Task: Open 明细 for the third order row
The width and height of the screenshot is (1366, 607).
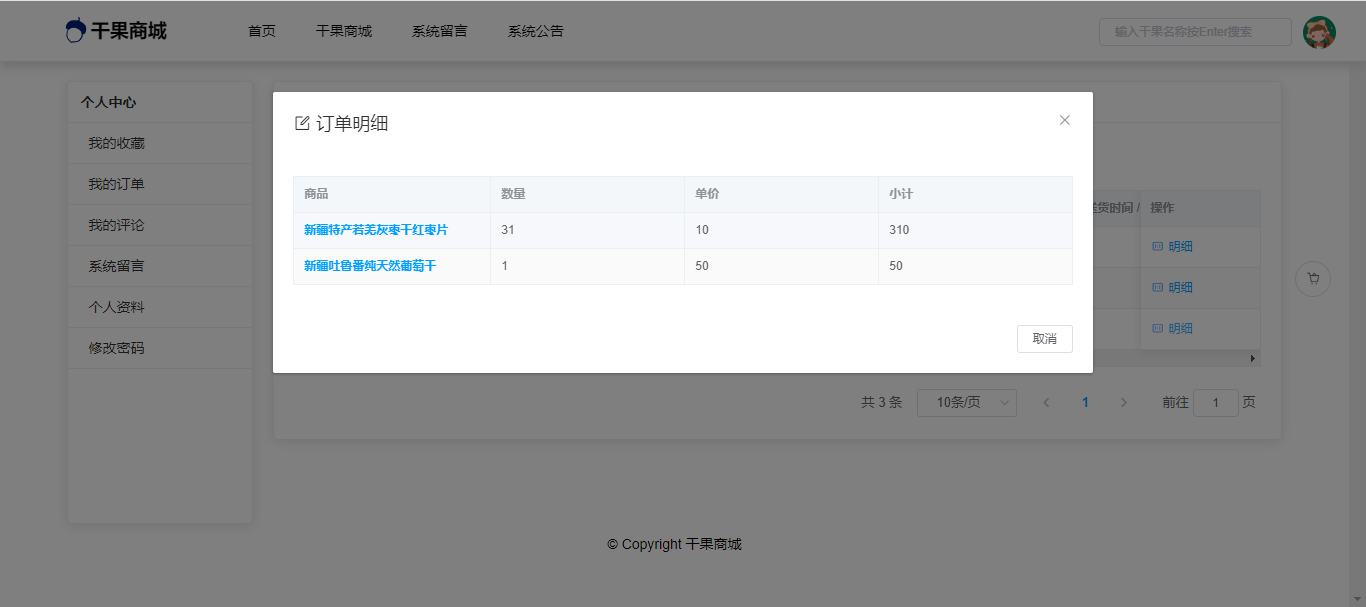Action: (1173, 329)
